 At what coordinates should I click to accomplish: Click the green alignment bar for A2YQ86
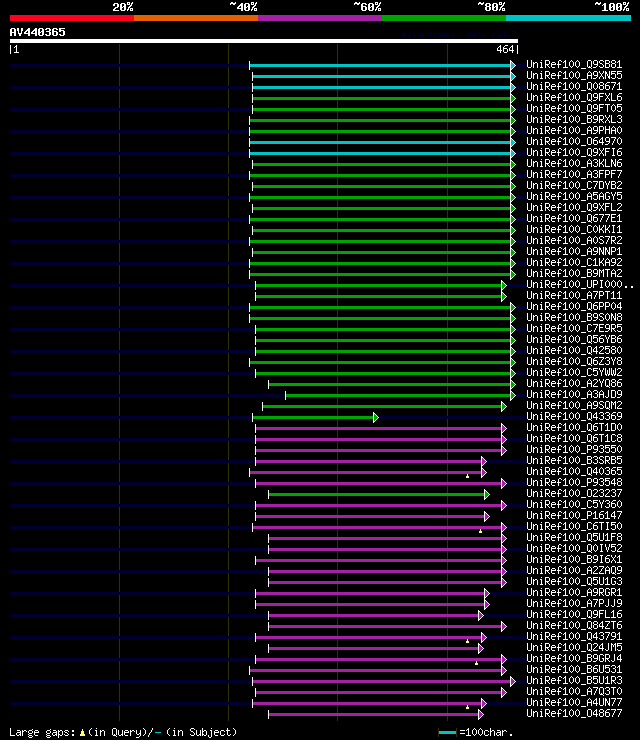coord(389,385)
